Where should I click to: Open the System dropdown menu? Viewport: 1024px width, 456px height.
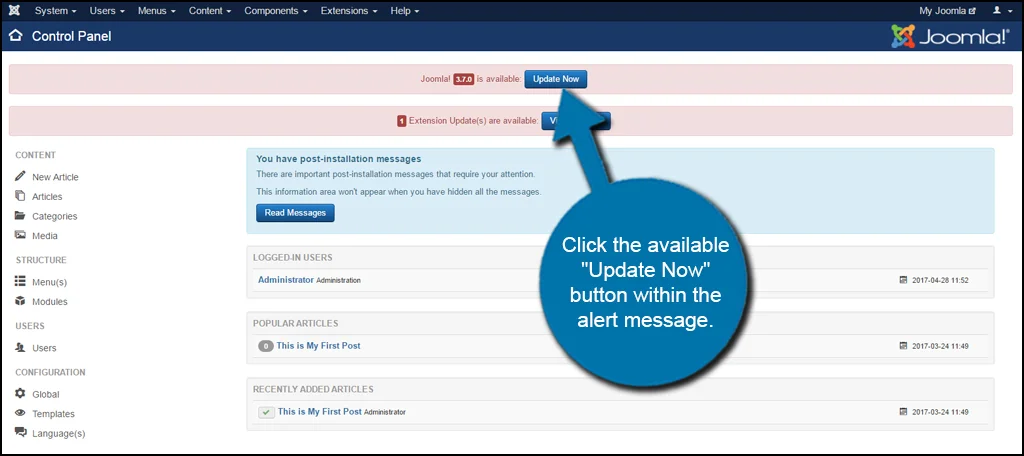point(56,10)
